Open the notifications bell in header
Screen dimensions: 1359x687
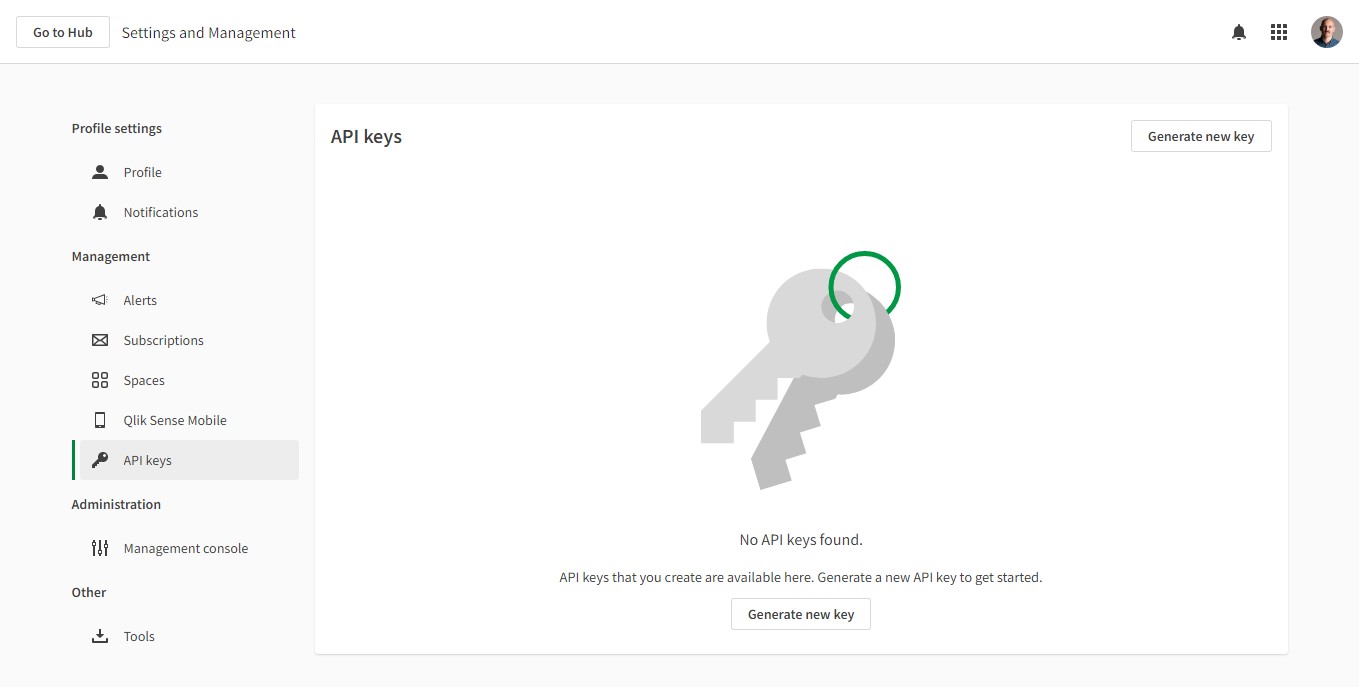pos(1239,32)
